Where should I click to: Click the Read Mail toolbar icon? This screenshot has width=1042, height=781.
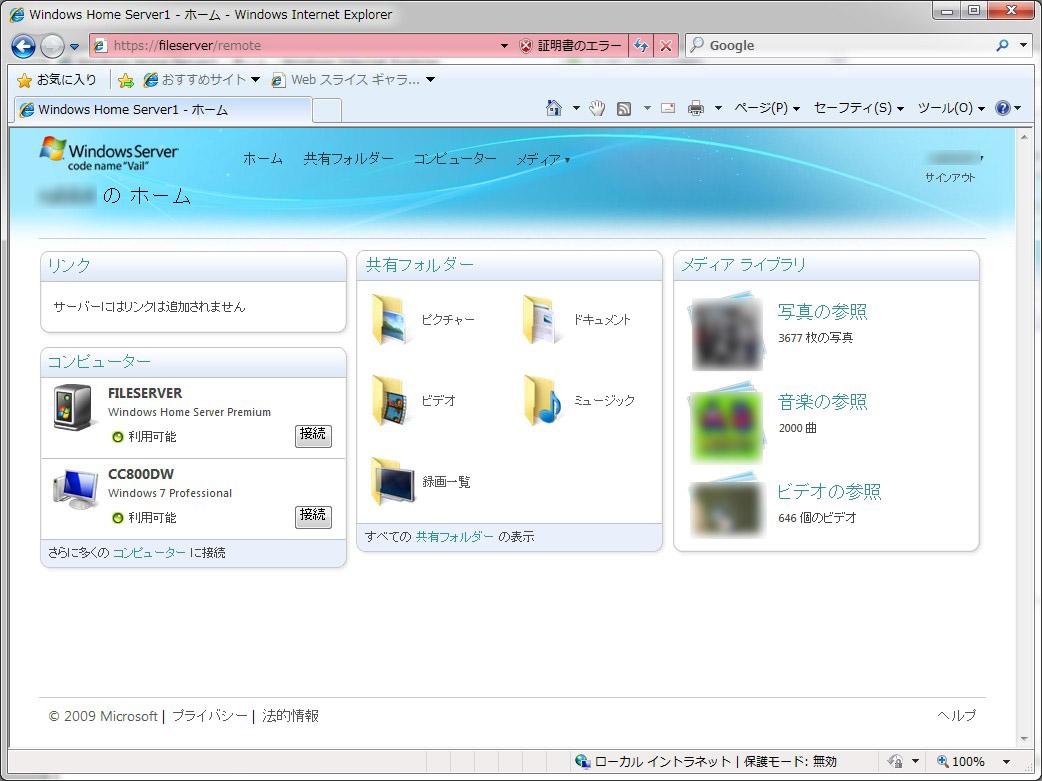(668, 108)
